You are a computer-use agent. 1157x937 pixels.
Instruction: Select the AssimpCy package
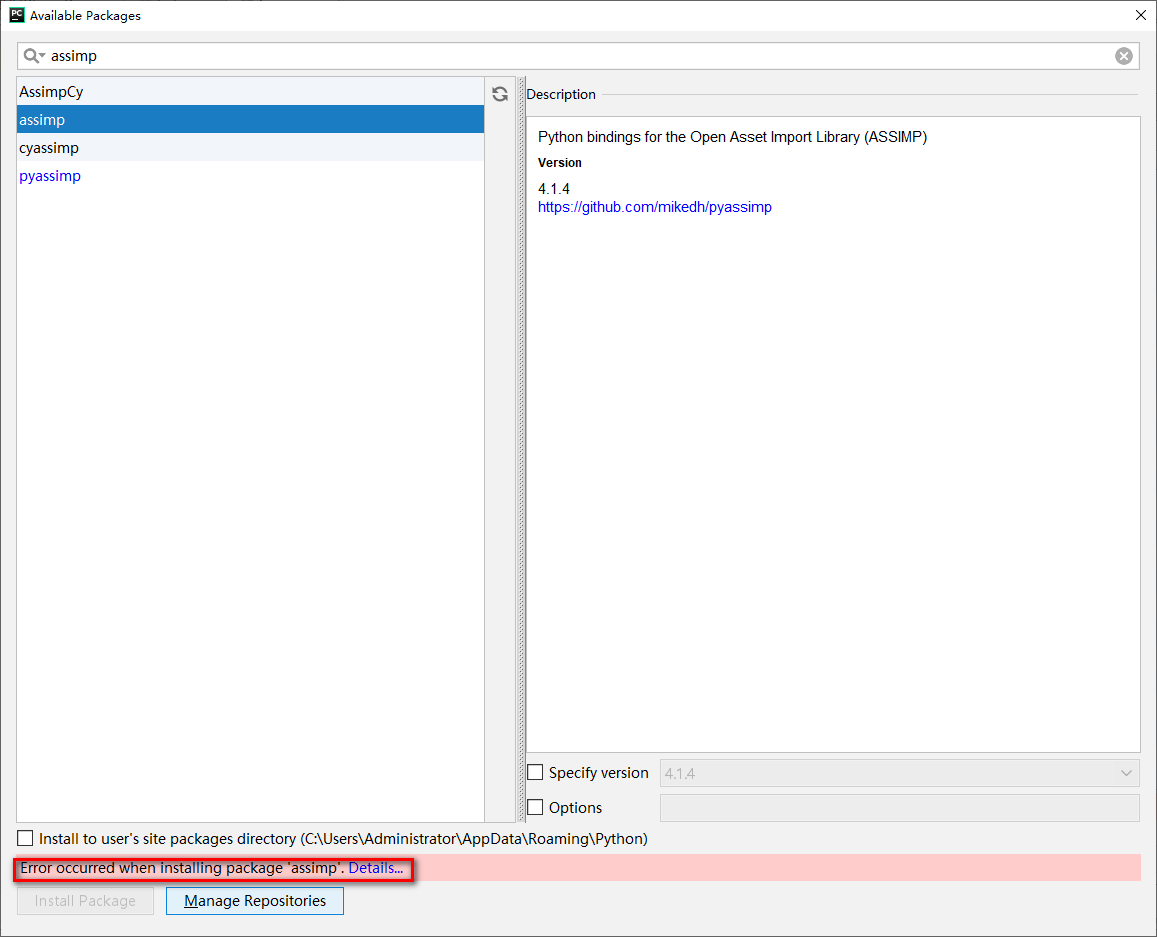tap(51, 91)
